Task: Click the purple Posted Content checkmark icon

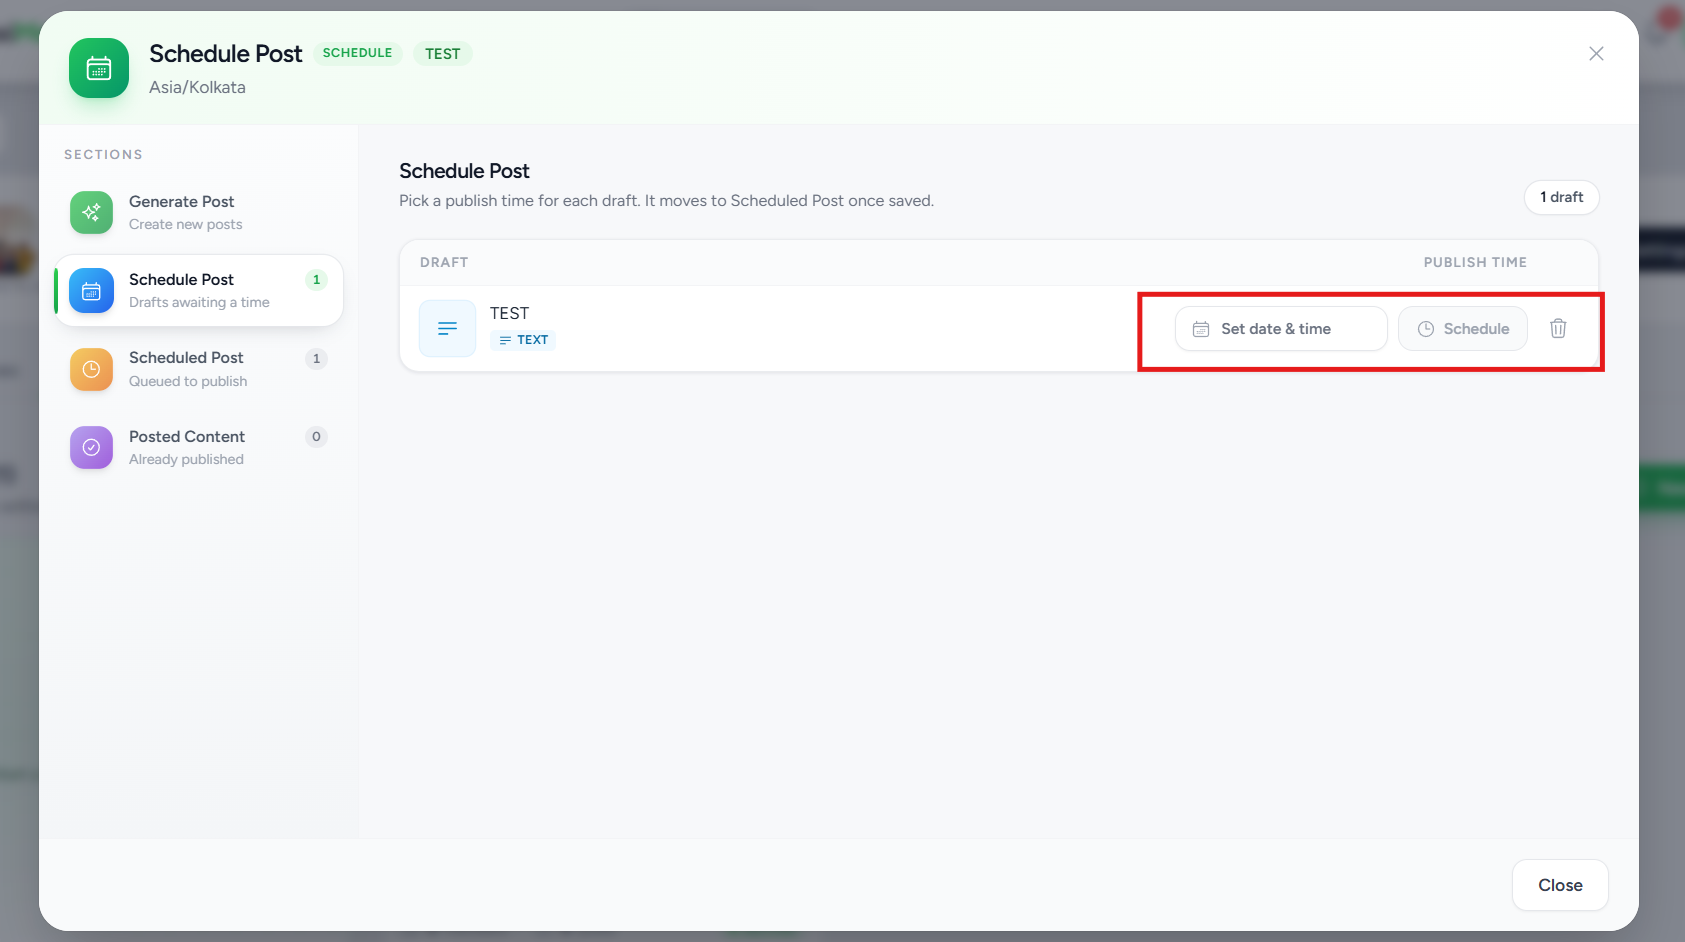Action: [x=91, y=447]
